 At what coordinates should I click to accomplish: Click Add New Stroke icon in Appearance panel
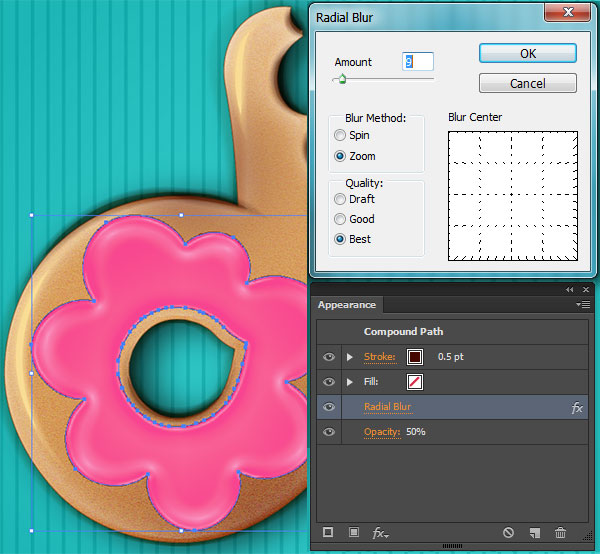[327, 533]
